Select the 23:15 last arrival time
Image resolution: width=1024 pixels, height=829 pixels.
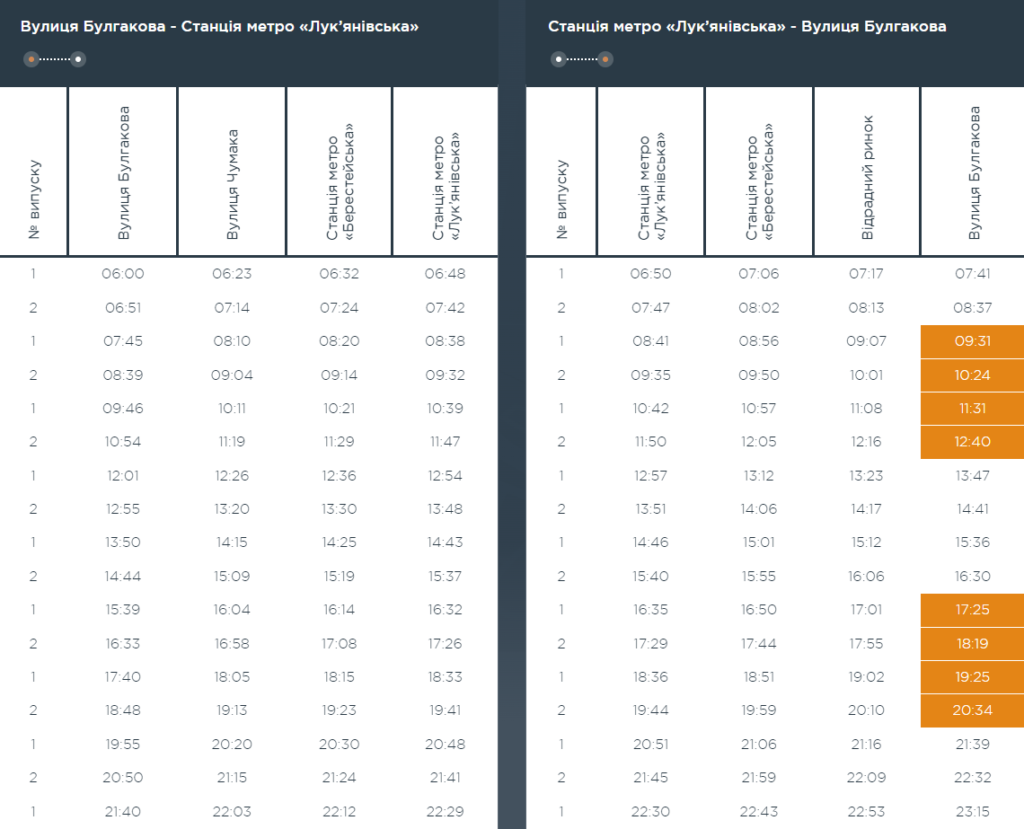pos(972,812)
